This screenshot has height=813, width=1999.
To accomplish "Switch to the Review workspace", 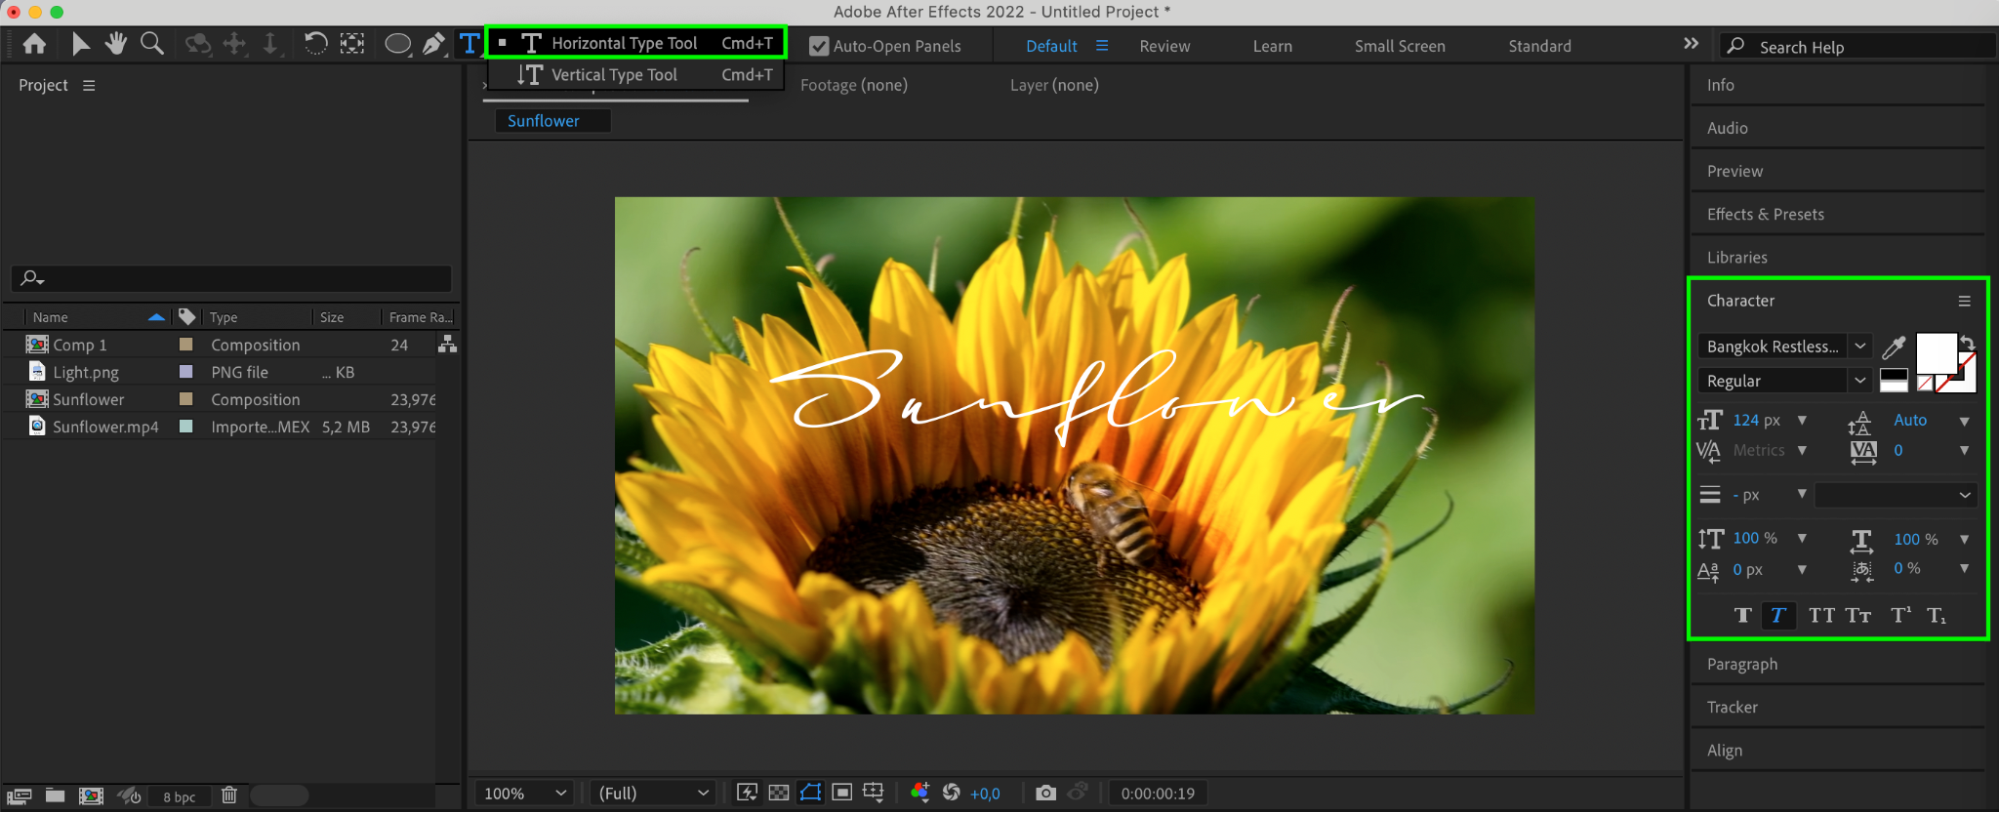I will click(1165, 46).
